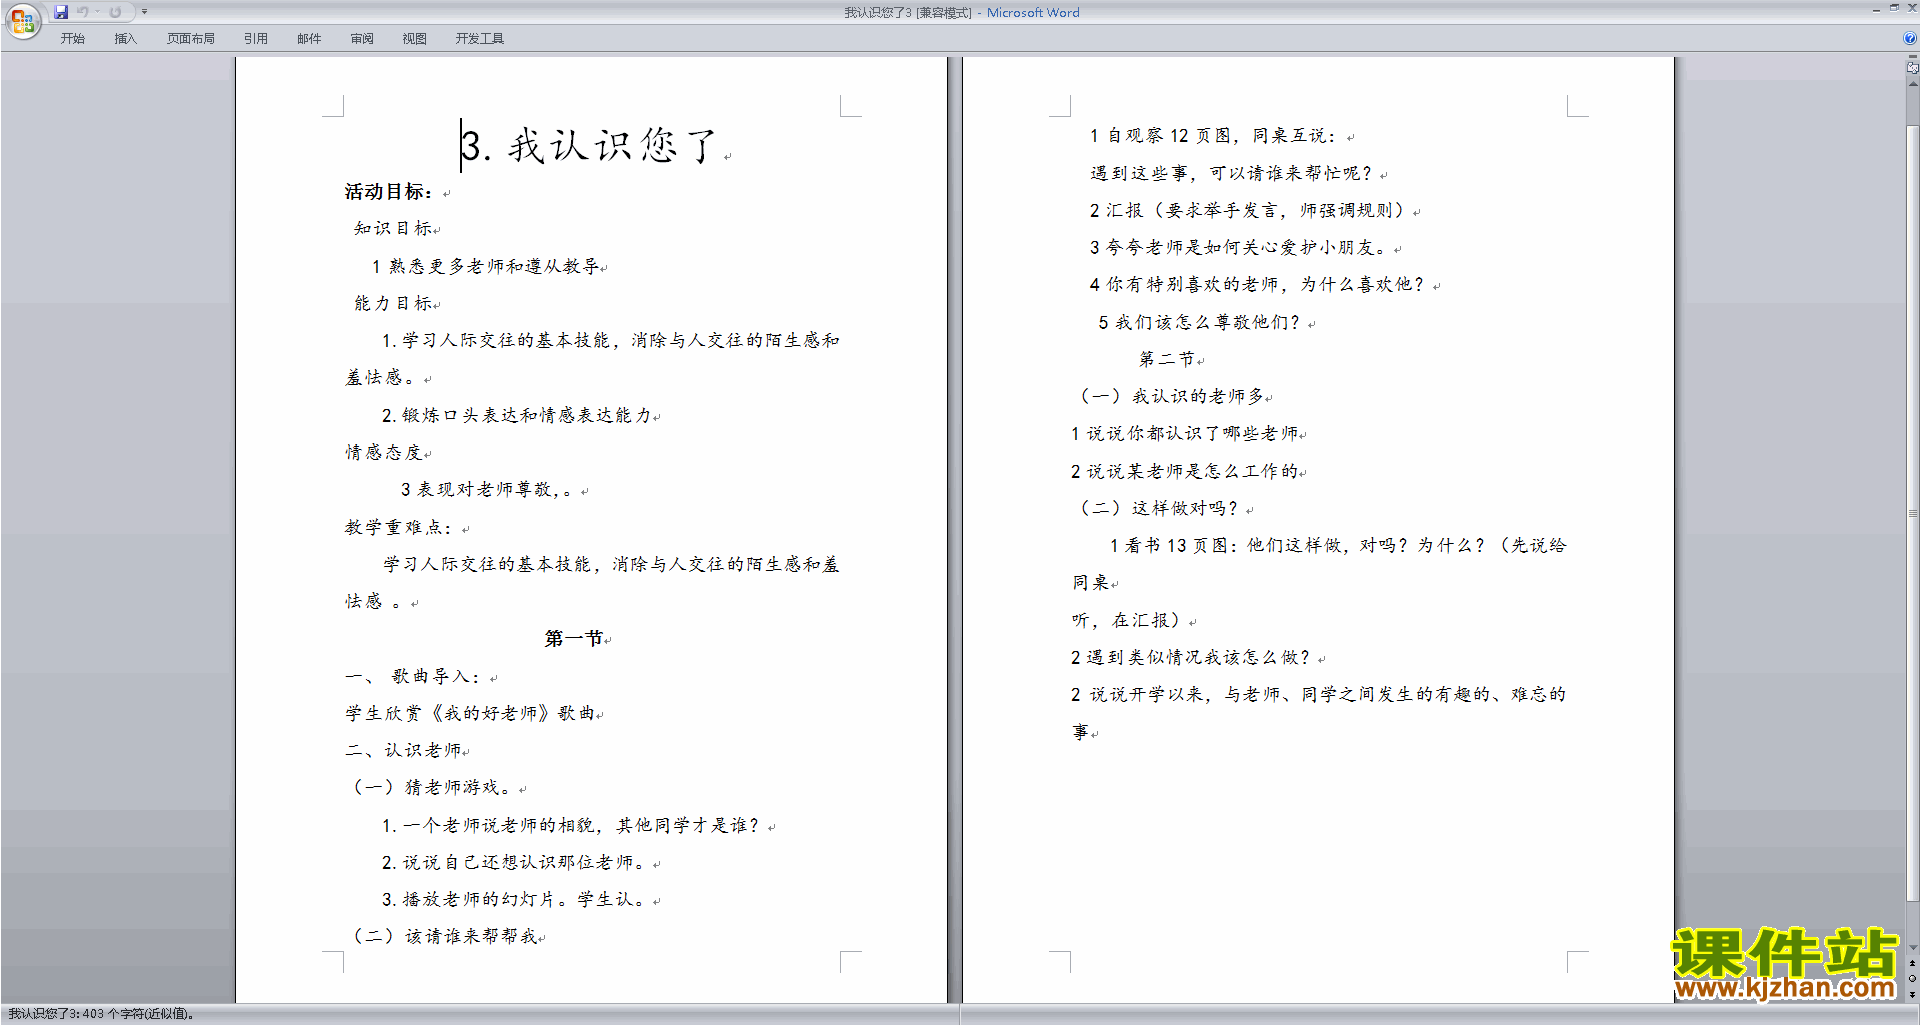Open the 开始 (Home) ribbon tab
Image resolution: width=1920 pixels, height=1025 pixels.
click(x=72, y=38)
